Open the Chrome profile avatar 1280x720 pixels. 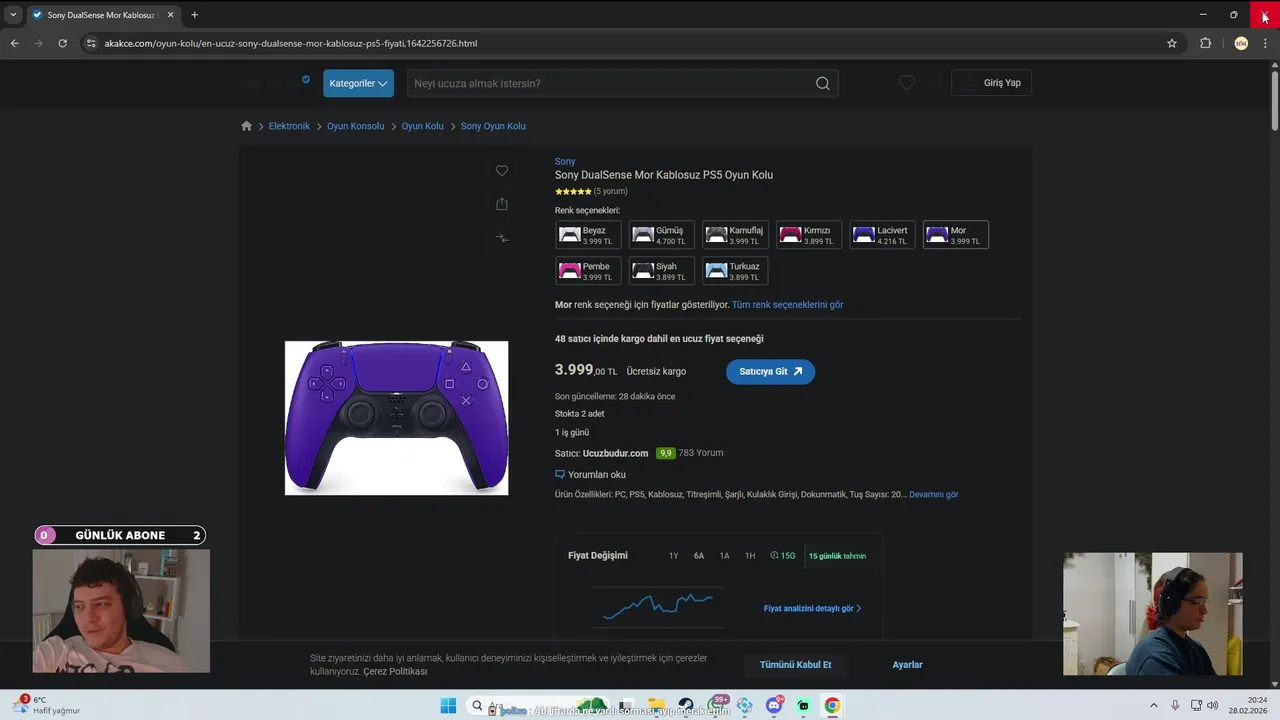(x=1241, y=43)
